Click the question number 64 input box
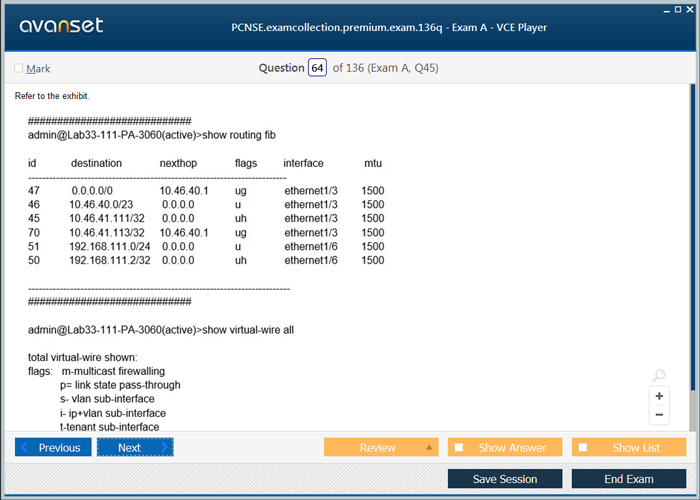Screen dimensions: 700x500 [x=317, y=68]
